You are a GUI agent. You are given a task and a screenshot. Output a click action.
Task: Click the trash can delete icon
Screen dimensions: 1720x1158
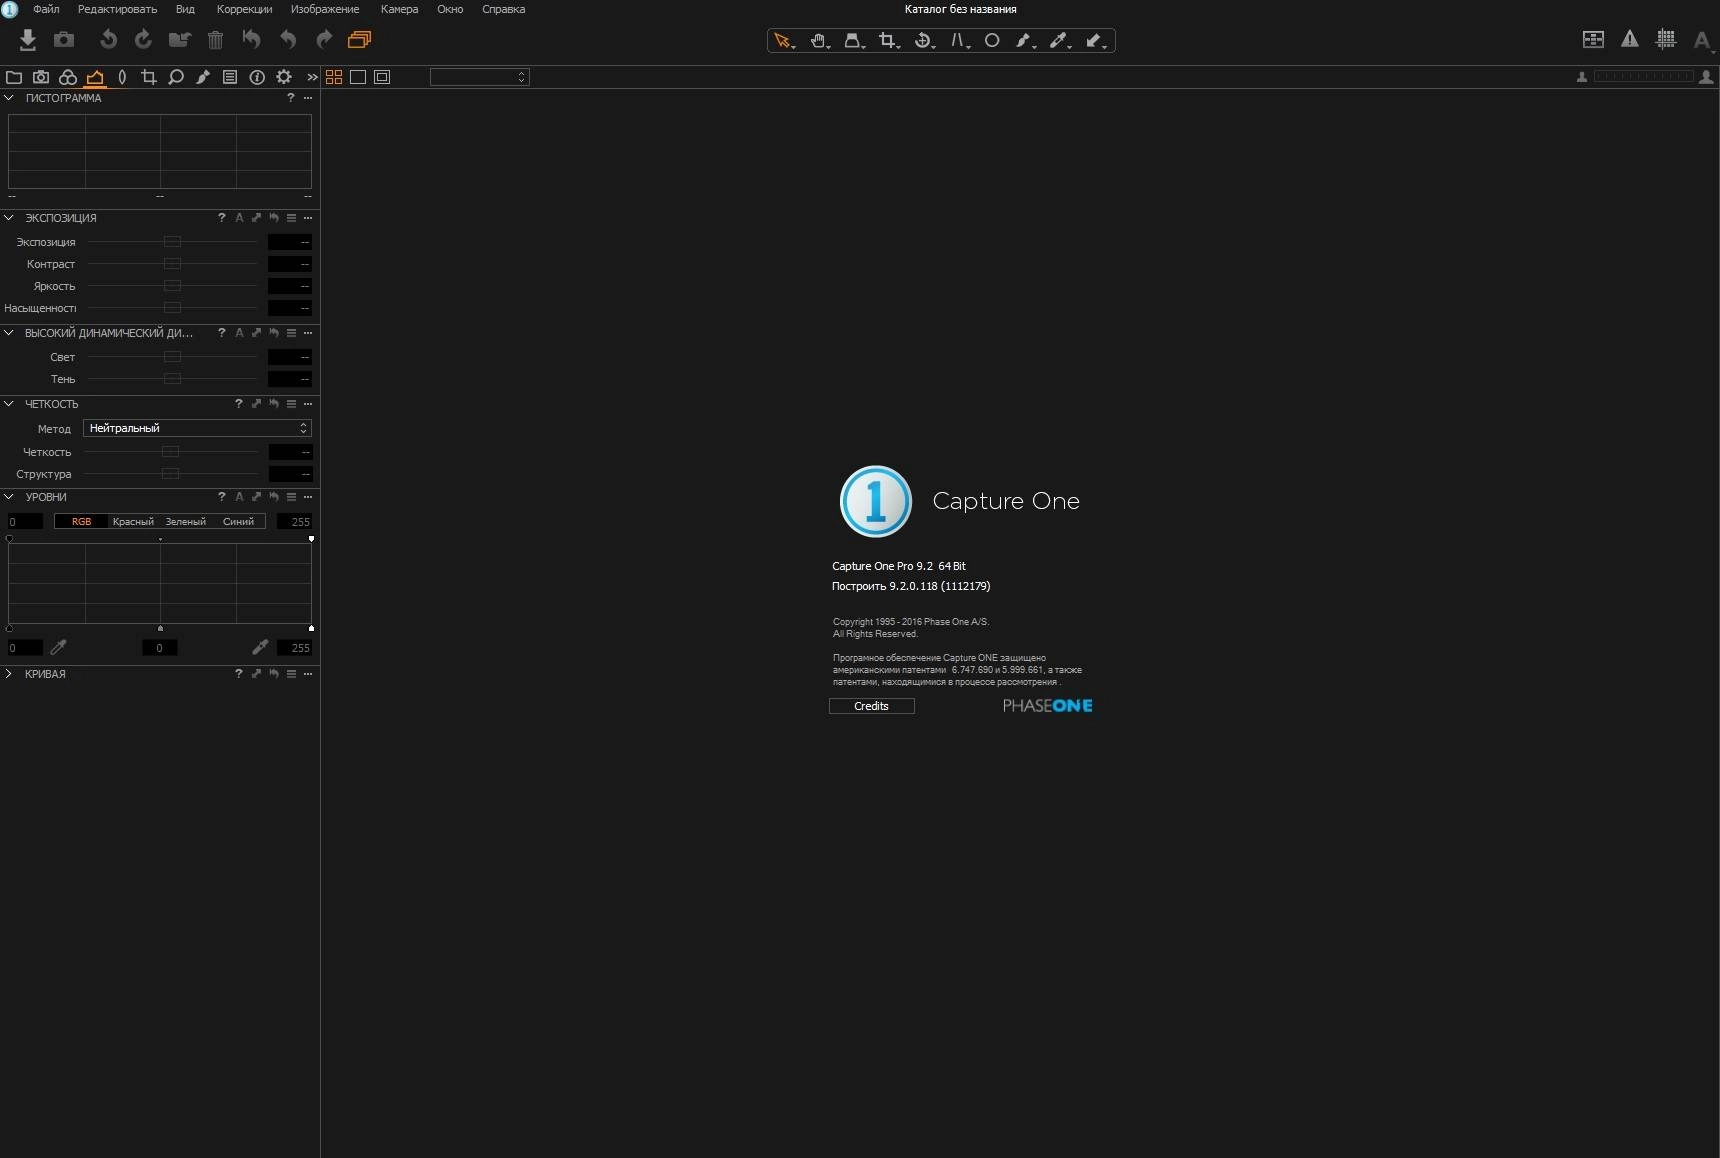pyautogui.click(x=215, y=40)
